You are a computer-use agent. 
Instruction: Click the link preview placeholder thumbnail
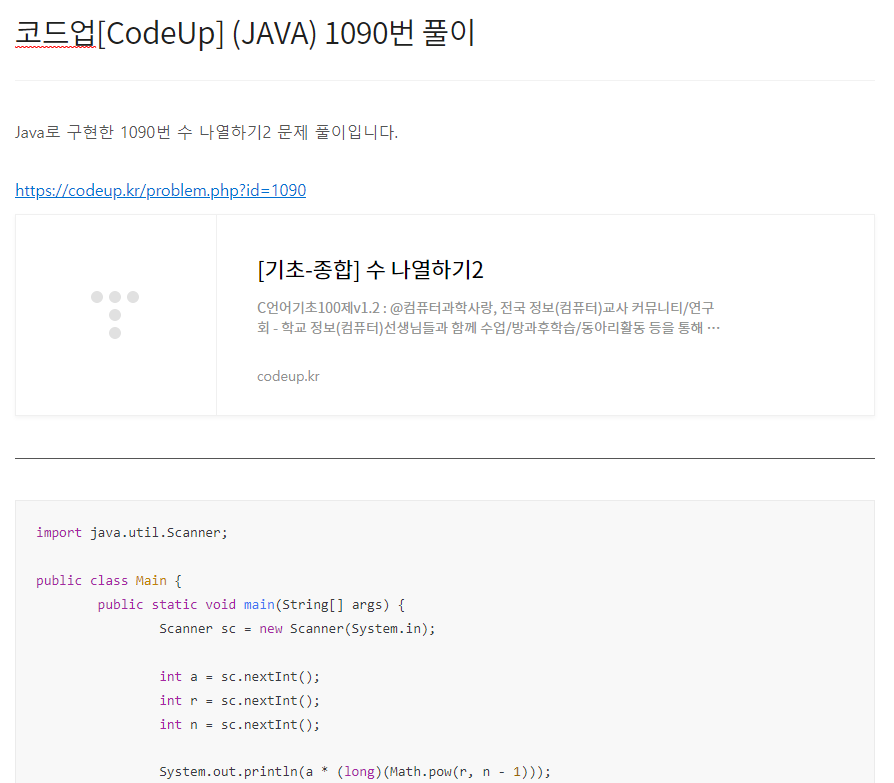[x=116, y=315]
